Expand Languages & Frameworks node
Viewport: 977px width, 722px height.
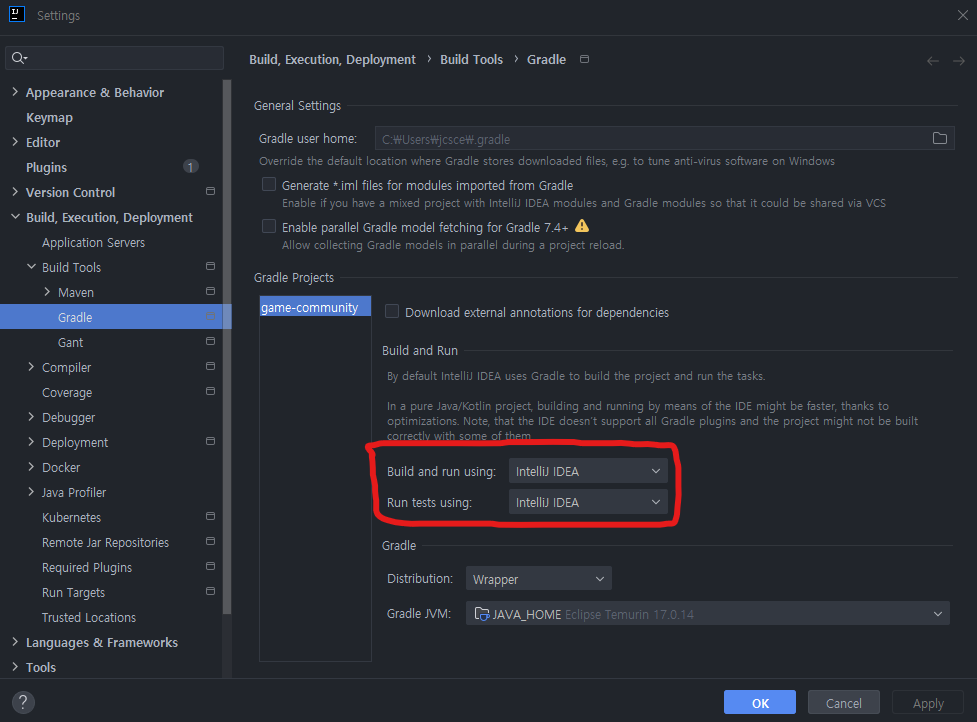15,642
